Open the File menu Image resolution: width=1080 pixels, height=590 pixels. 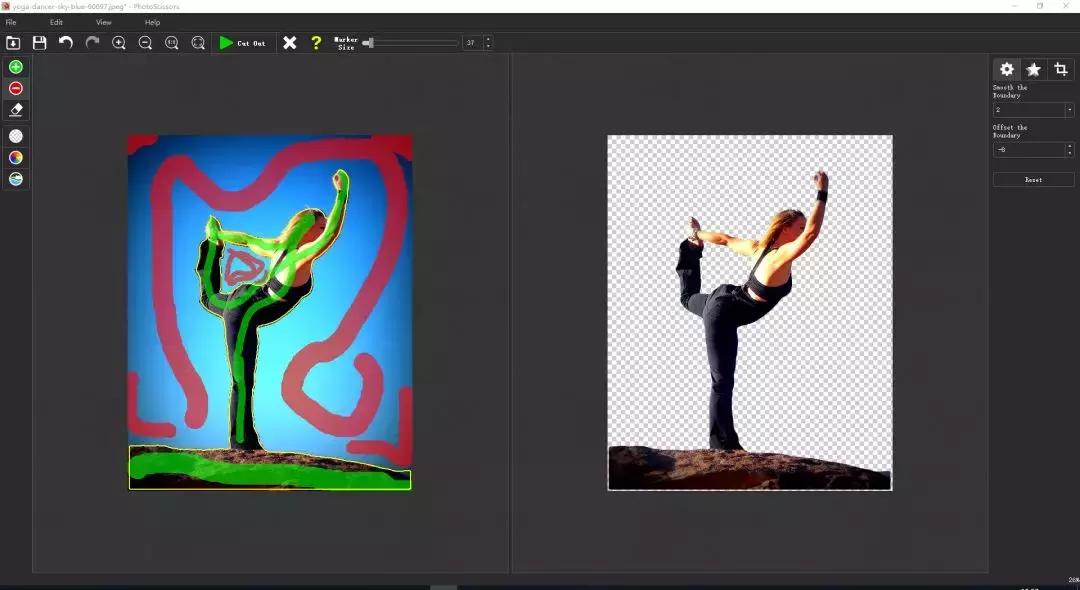coord(11,22)
